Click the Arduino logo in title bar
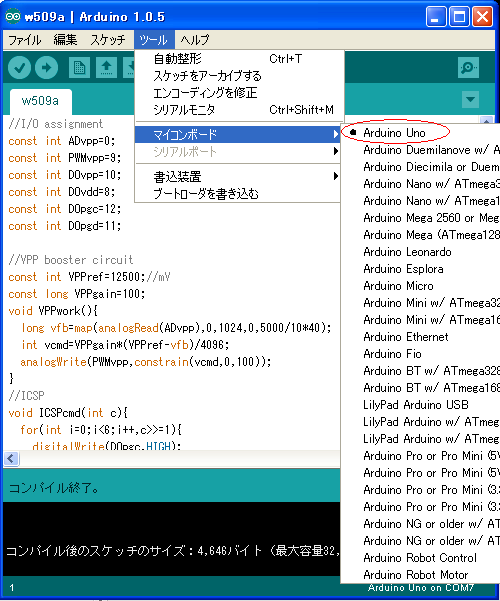The height and width of the screenshot is (601, 500). coord(13,16)
